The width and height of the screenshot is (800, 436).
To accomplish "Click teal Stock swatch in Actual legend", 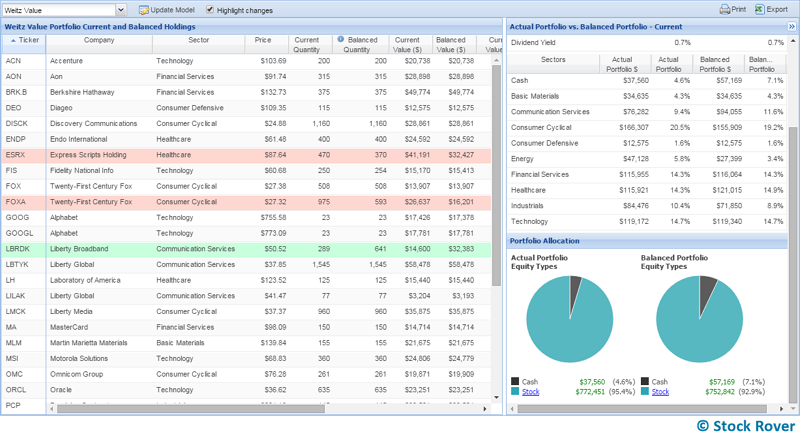I will coord(515,392).
